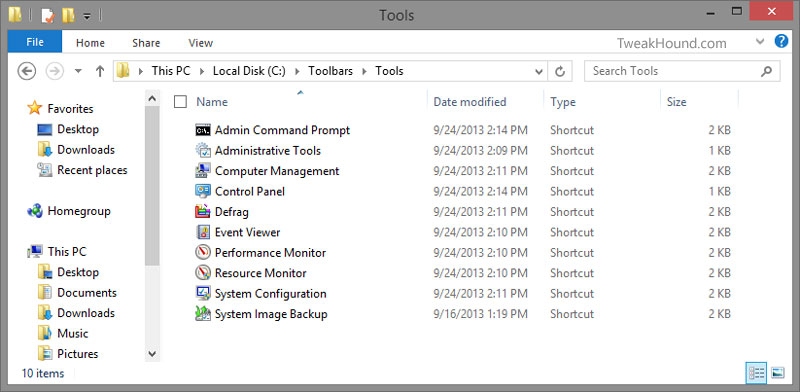The height and width of the screenshot is (392, 800).
Task: Open the File menu
Action: (x=35, y=42)
